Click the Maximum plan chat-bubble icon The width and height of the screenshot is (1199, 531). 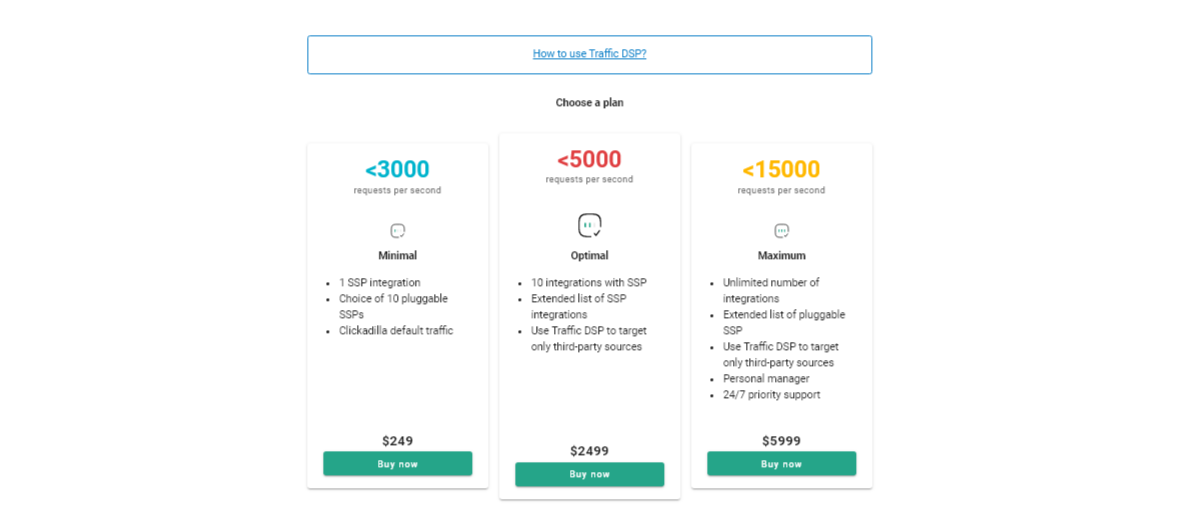(781, 231)
